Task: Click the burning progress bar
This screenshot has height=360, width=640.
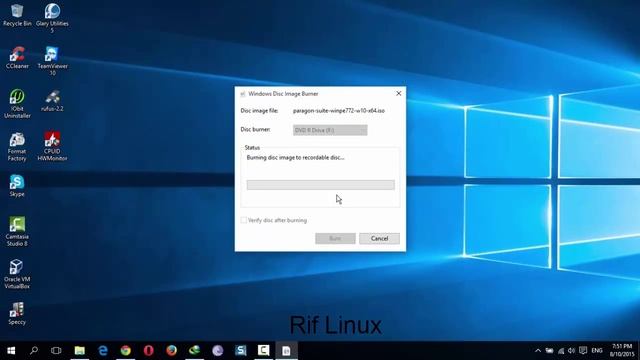Action: pos(320,185)
